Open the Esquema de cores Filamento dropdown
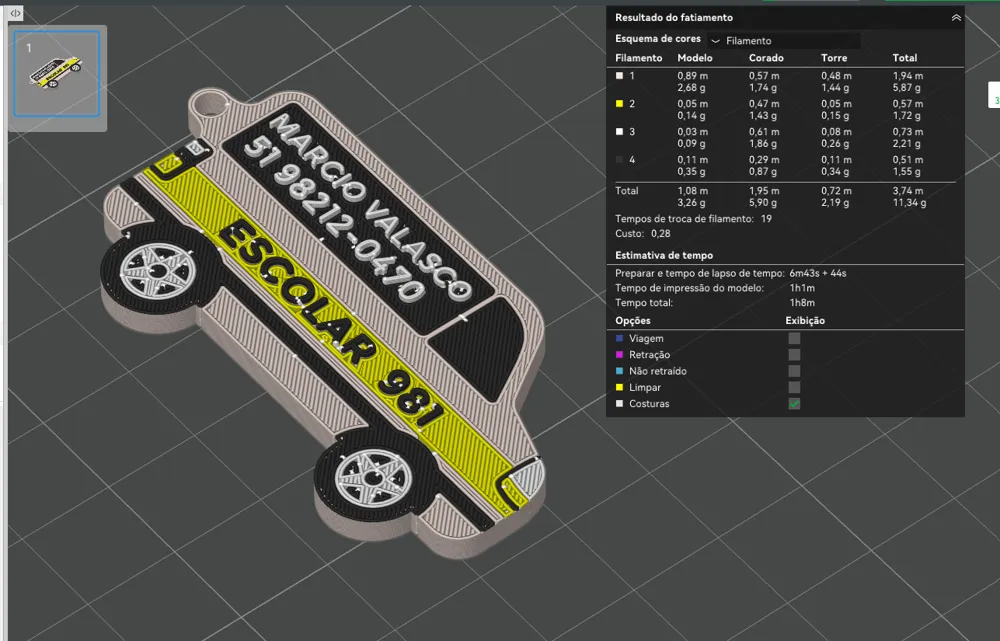This screenshot has width=1000, height=641. [x=784, y=41]
